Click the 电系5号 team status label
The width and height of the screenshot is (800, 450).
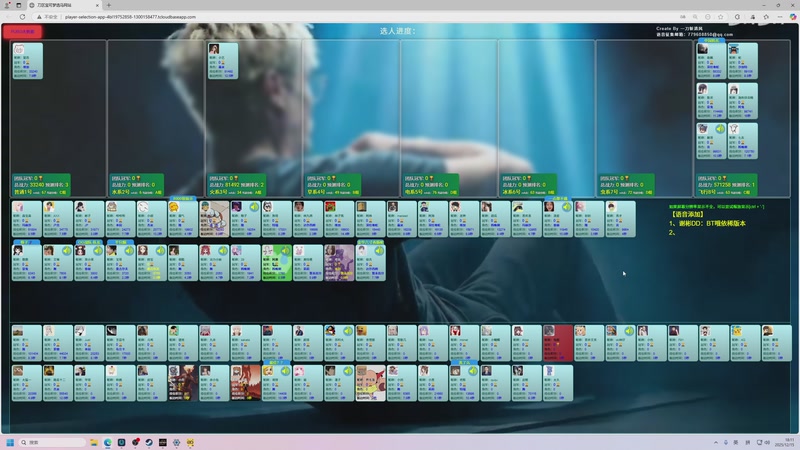click(x=431, y=185)
